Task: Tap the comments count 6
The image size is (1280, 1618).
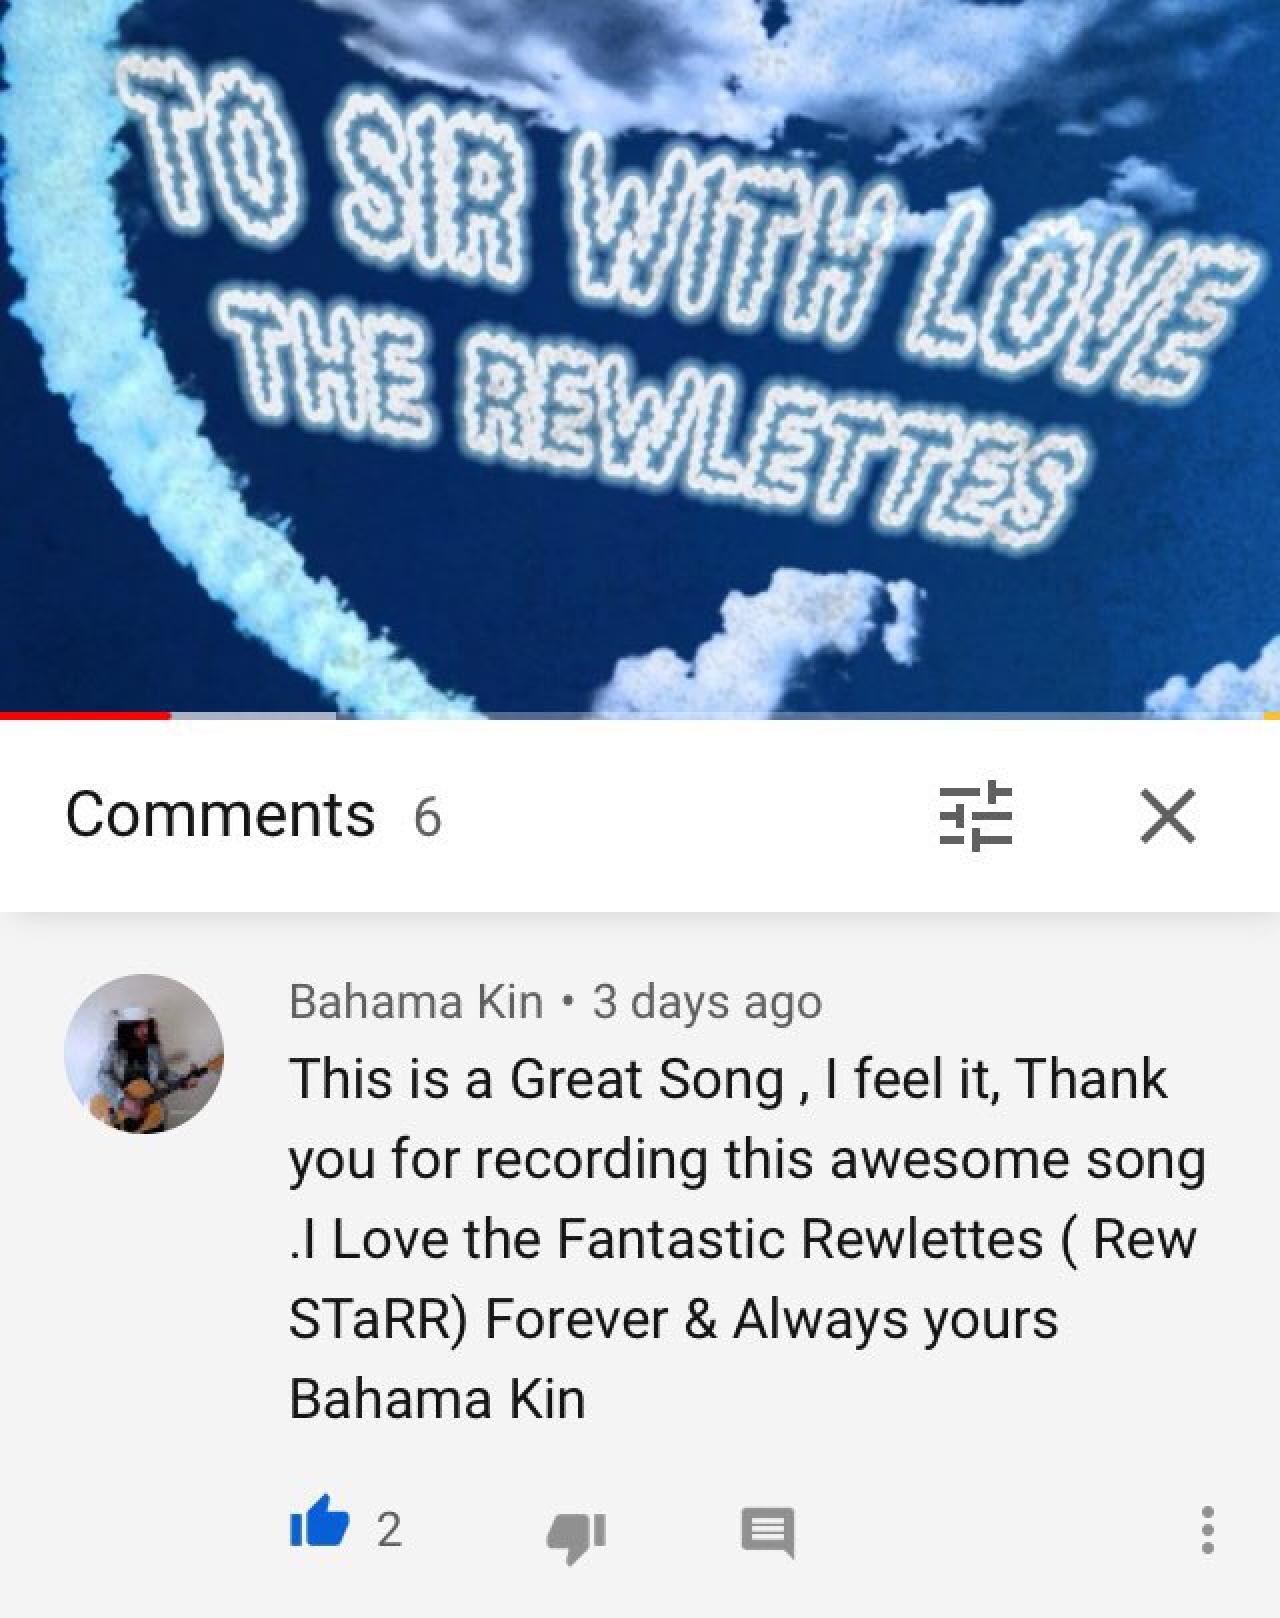Action: click(x=427, y=817)
